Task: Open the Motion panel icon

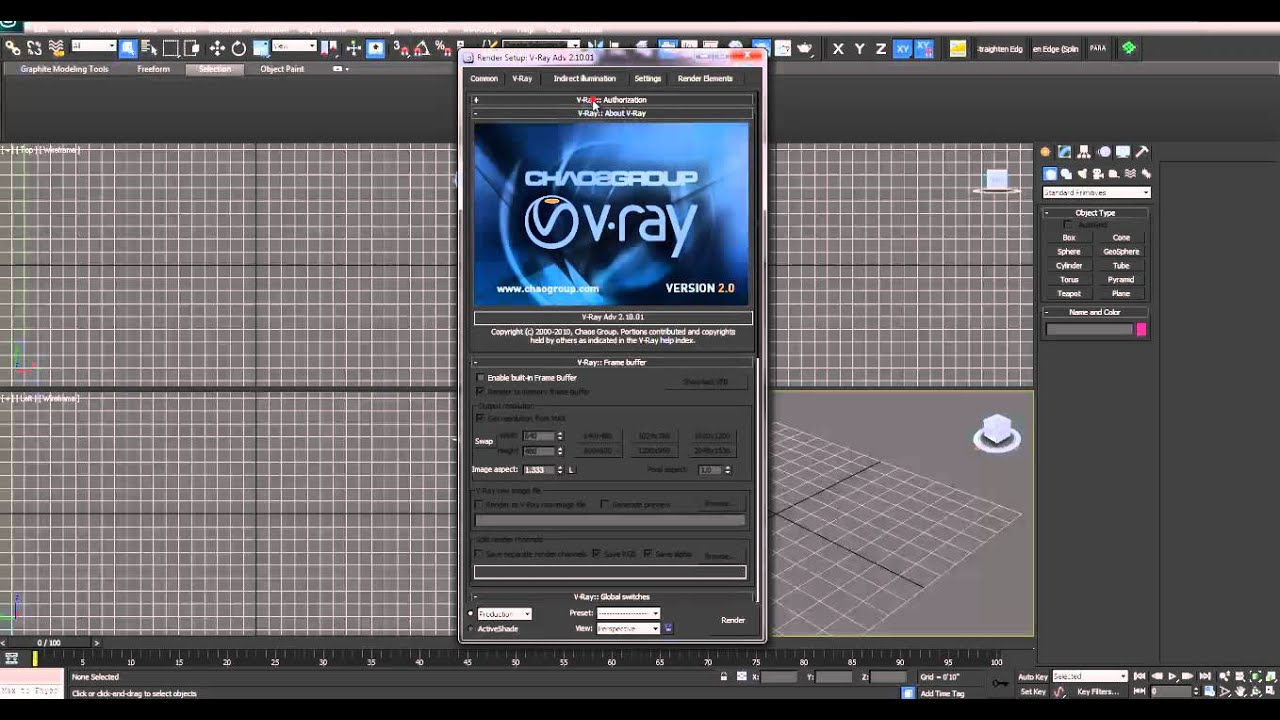Action: coord(1104,152)
